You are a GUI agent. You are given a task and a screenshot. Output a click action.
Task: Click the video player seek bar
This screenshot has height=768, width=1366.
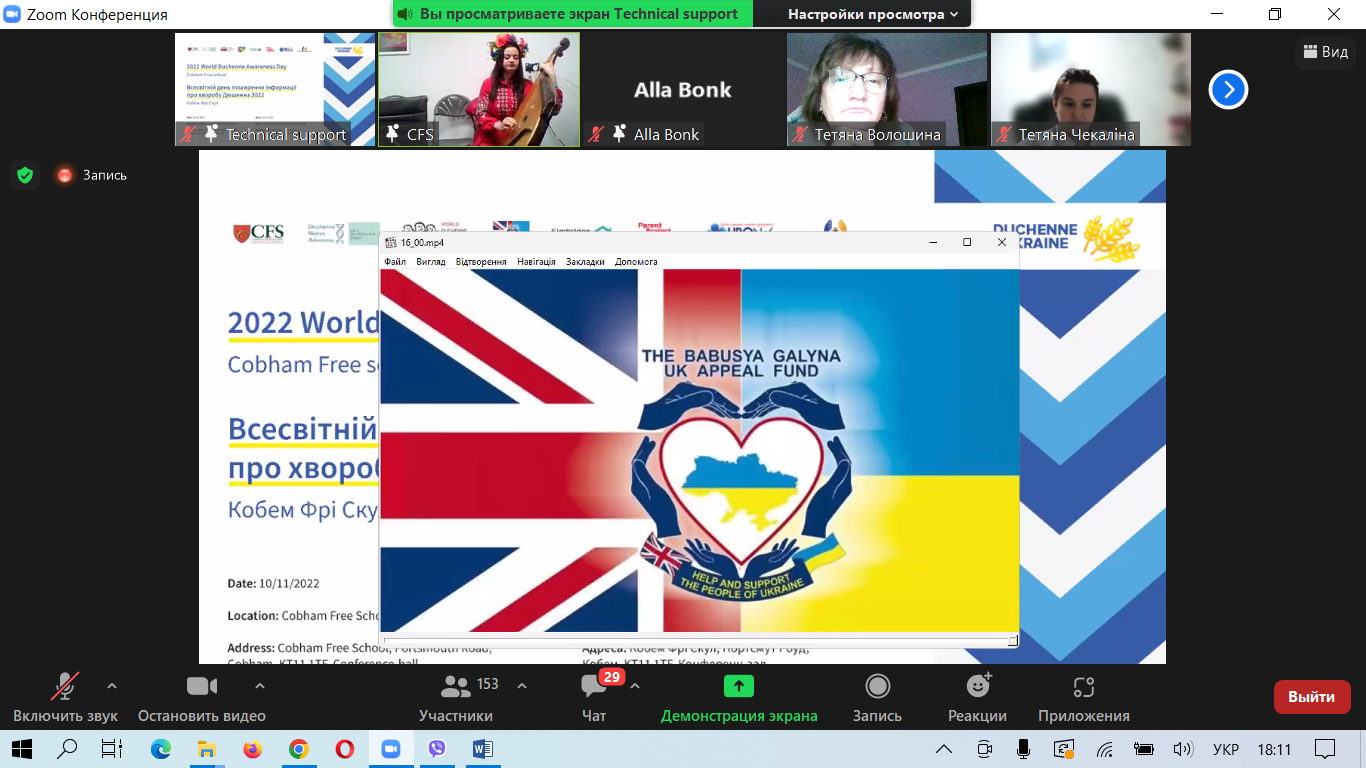pos(698,640)
